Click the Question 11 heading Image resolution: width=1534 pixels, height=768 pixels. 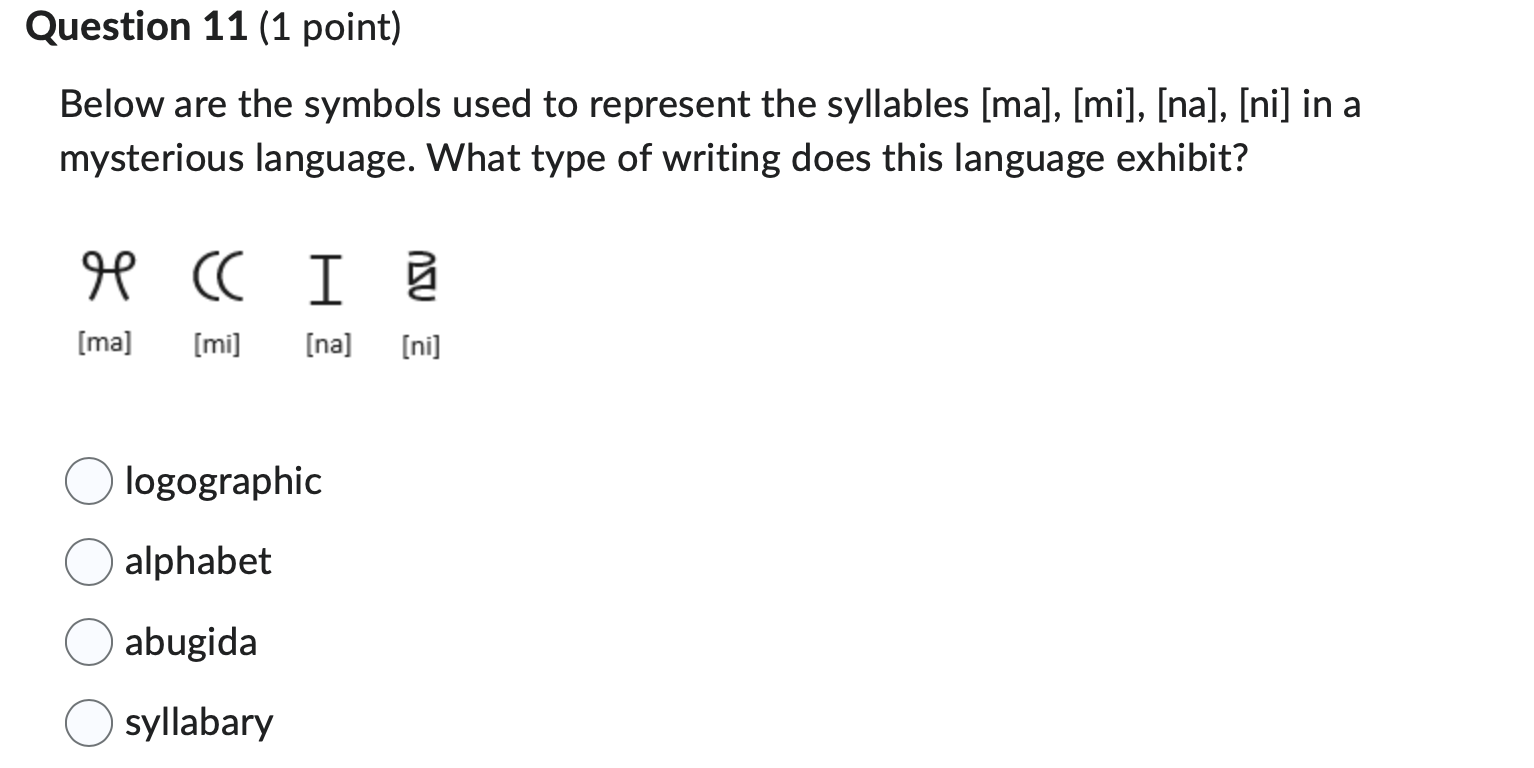pyautogui.click(x=136, y=27)
